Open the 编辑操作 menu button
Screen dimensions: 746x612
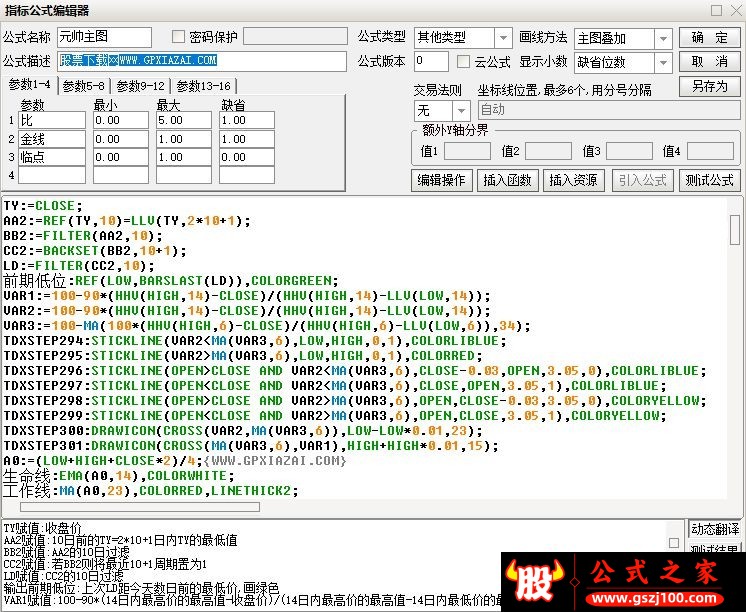tap(441, 180)
